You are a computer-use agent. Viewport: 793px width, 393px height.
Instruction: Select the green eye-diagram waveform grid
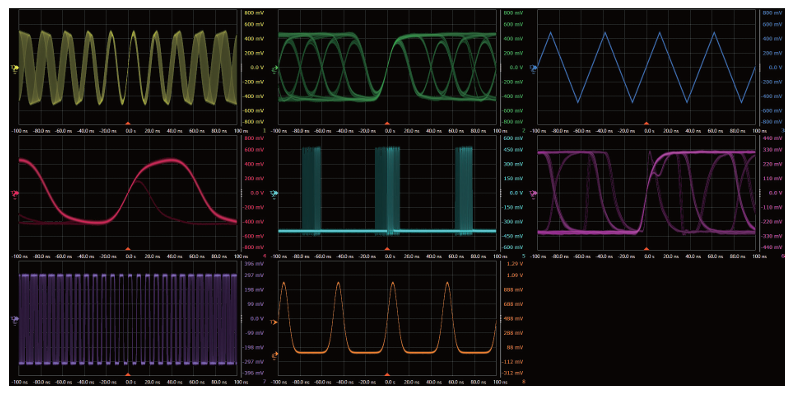pos(387,67)
